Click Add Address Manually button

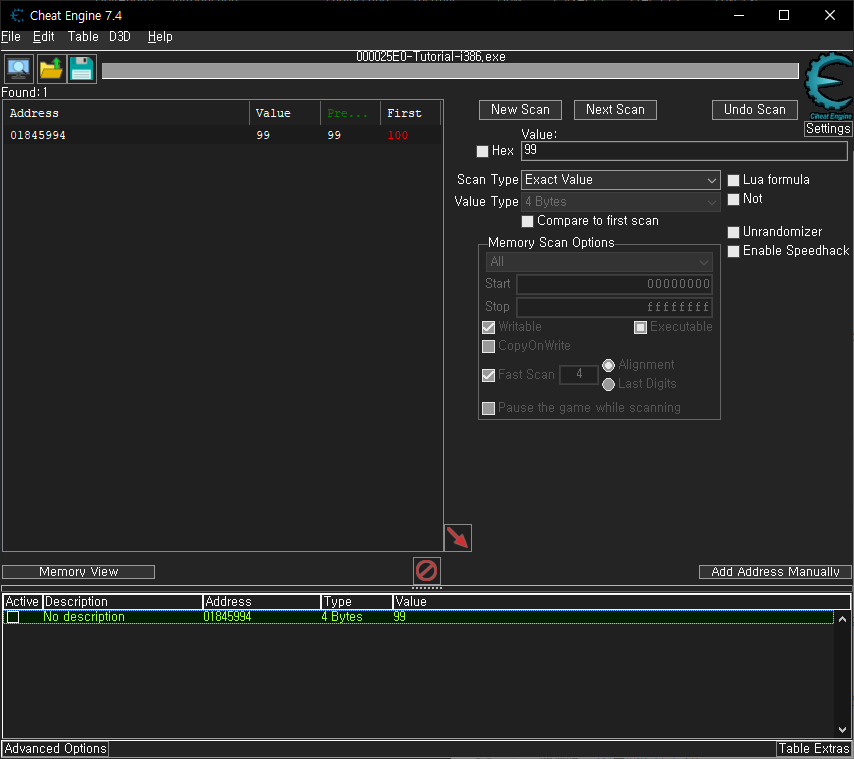pos(774,572)
